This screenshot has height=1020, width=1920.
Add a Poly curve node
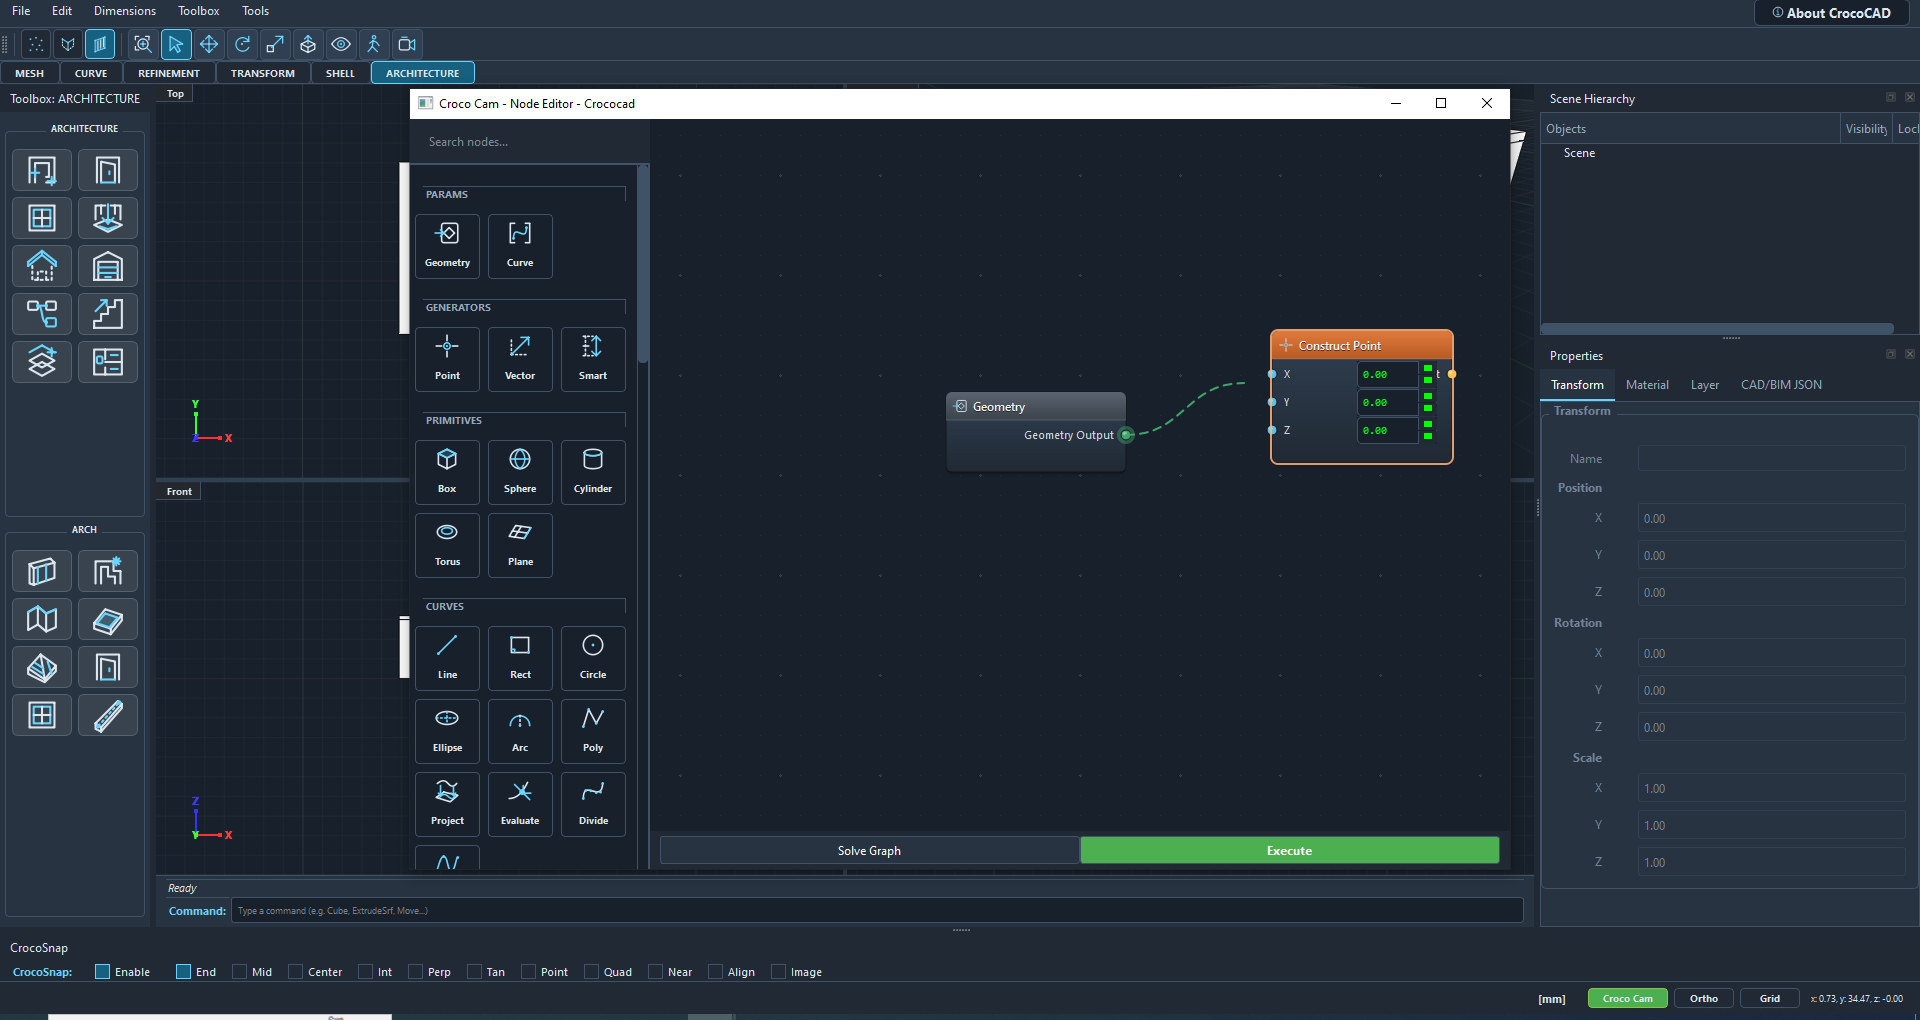coord(593,731)
